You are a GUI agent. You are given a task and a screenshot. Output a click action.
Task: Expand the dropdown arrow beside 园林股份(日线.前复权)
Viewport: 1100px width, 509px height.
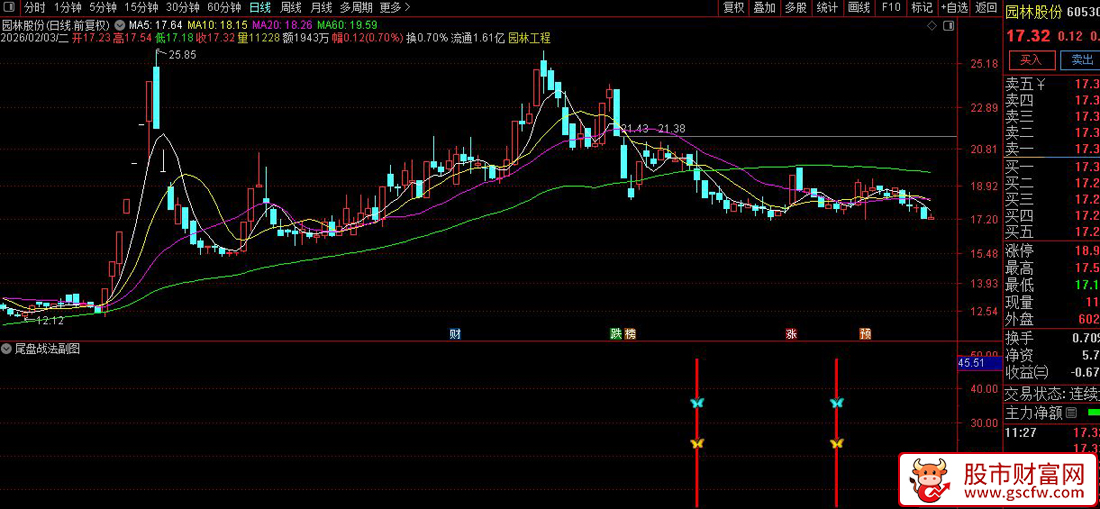pos(118,26)
